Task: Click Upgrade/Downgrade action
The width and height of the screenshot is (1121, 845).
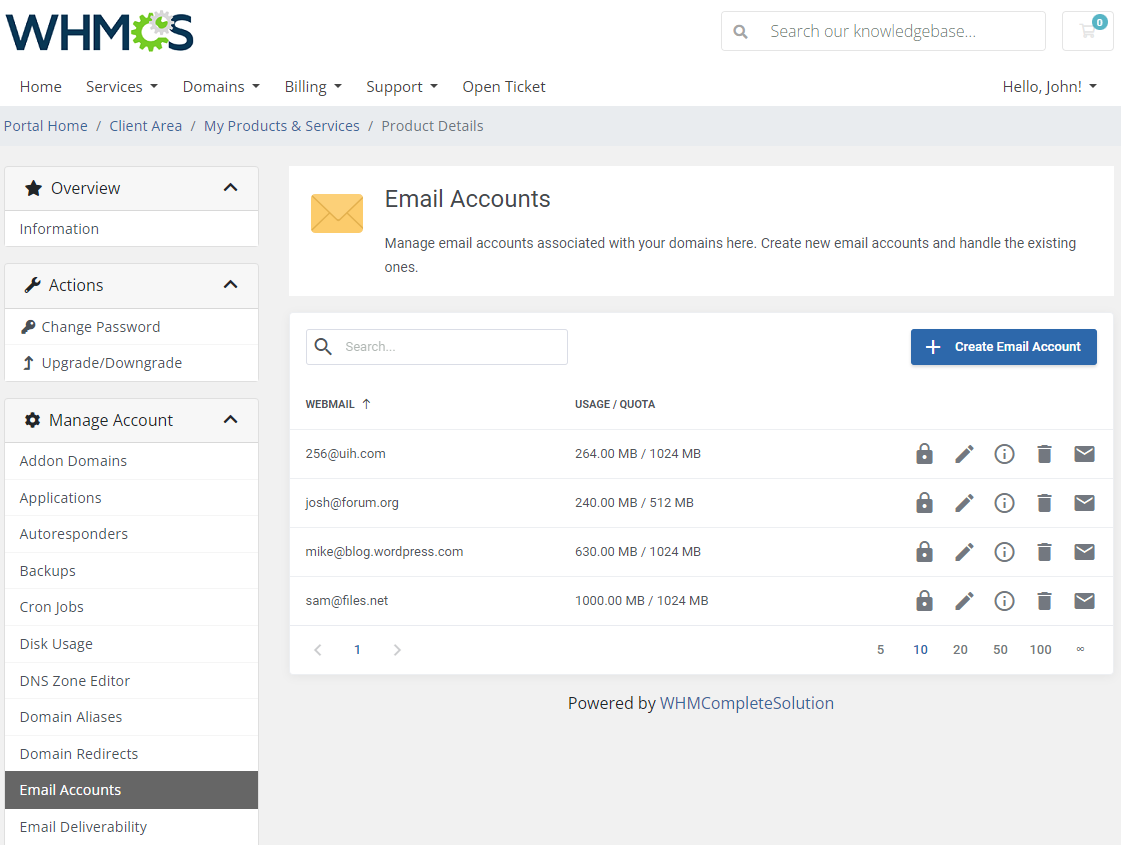Action: point(132,363)
